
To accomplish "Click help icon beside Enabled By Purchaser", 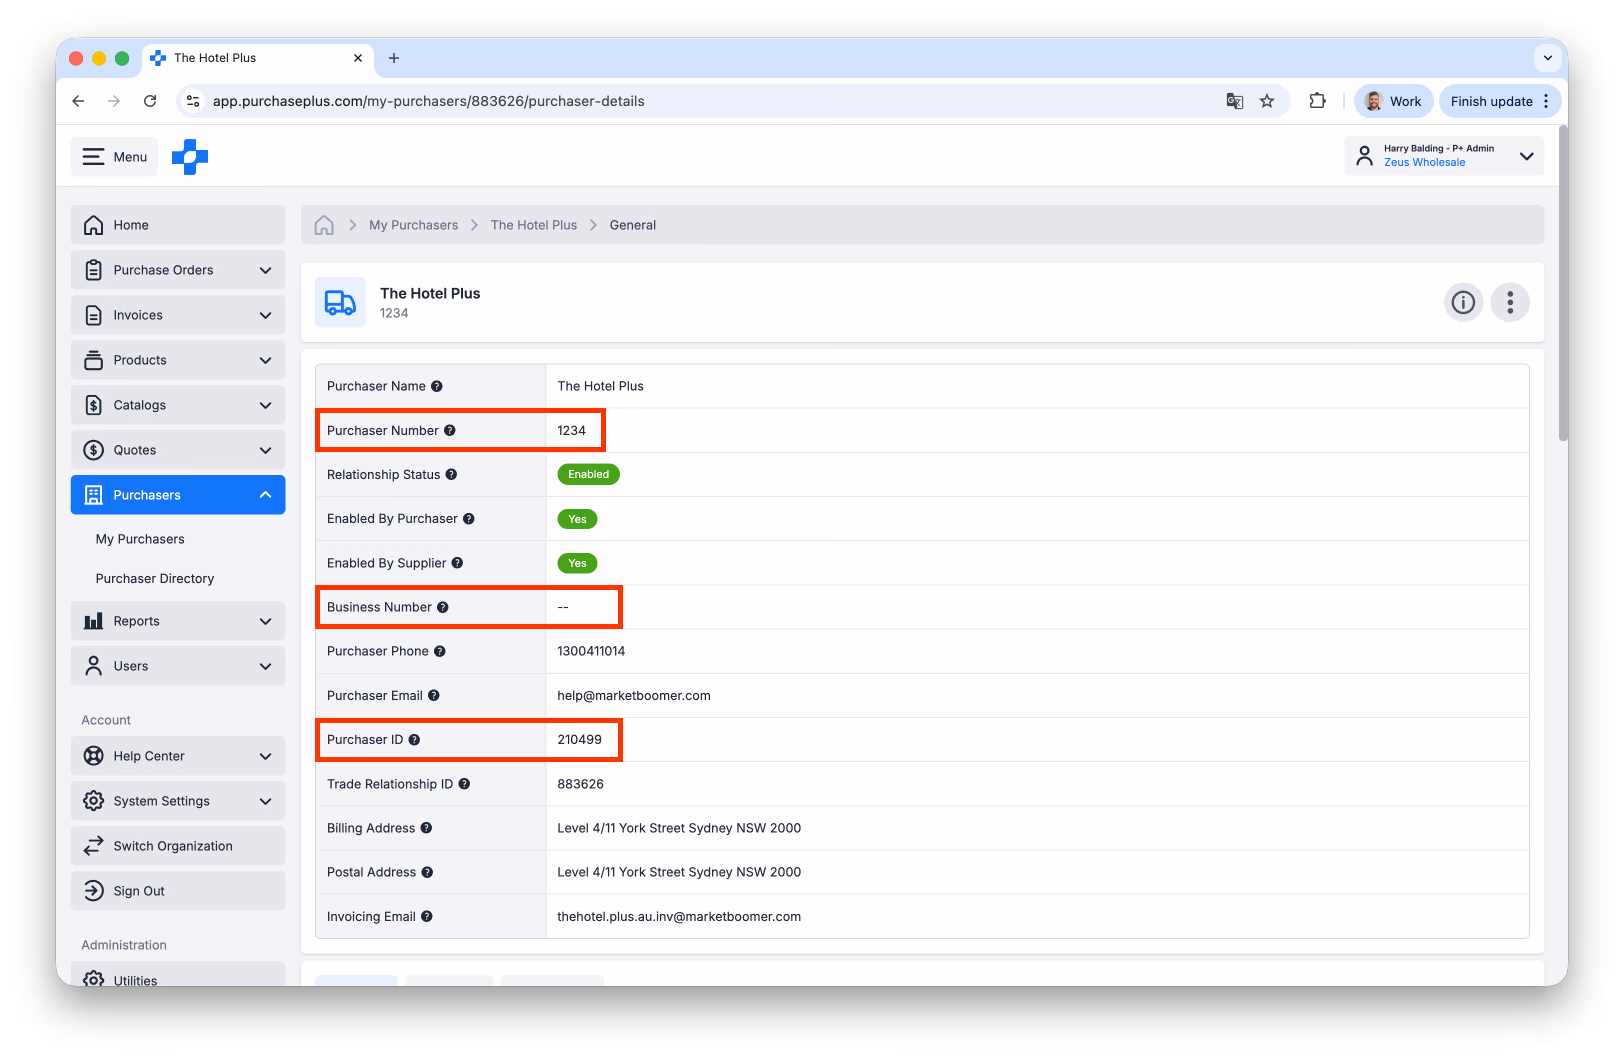I will 469,519.
